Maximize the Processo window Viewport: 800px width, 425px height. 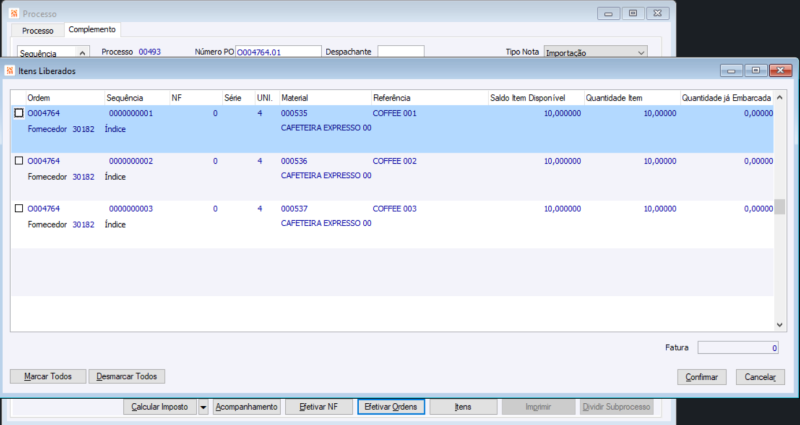click(633, 13)
